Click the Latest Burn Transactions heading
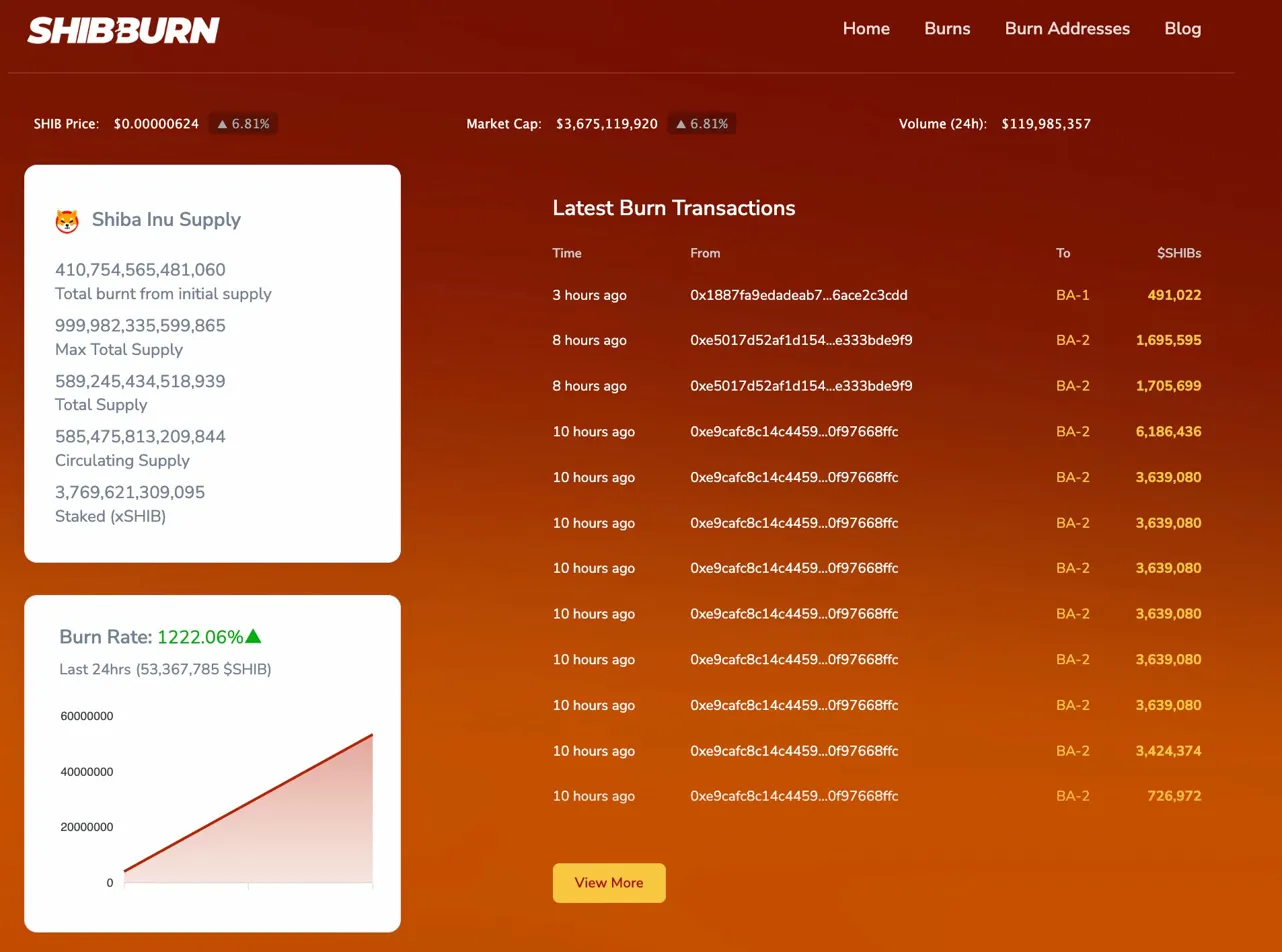This screenshot has height=952, width=1282. tap(673, 208)
